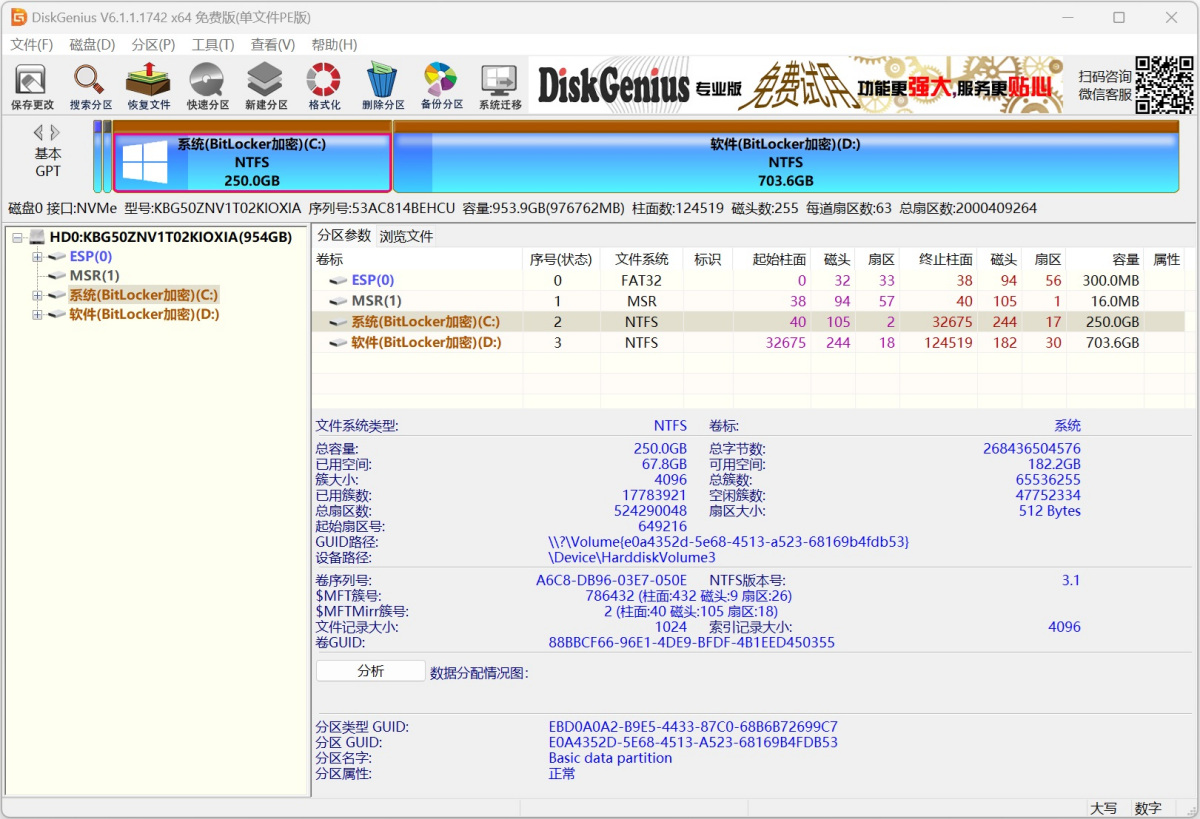Open the 恢复文件 (Recover Files) tool

click(x=148, y=85)
